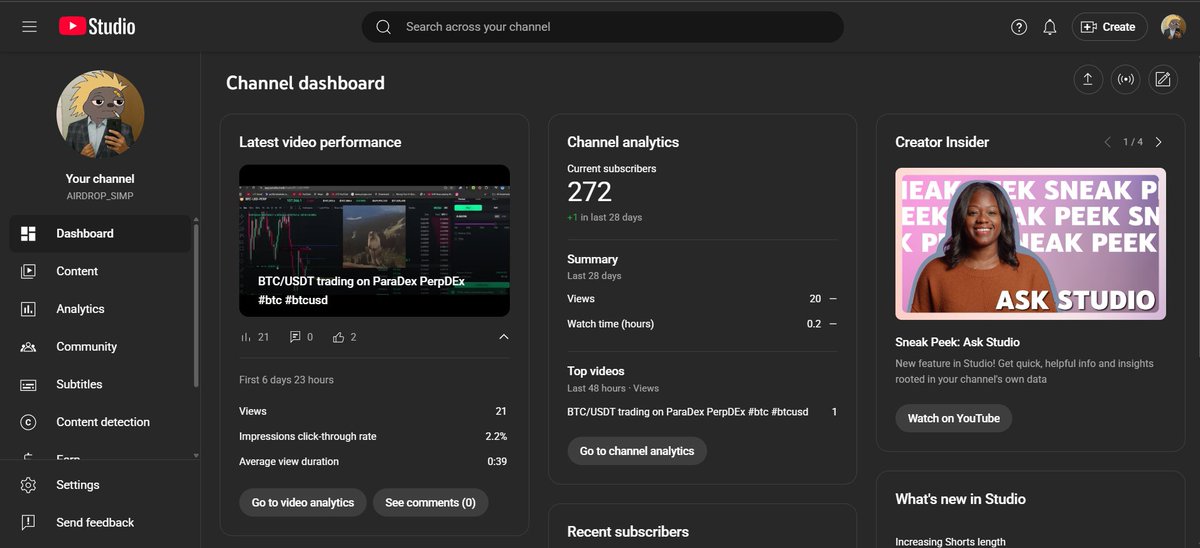Click the current subscribers count 272

(589, 192)
